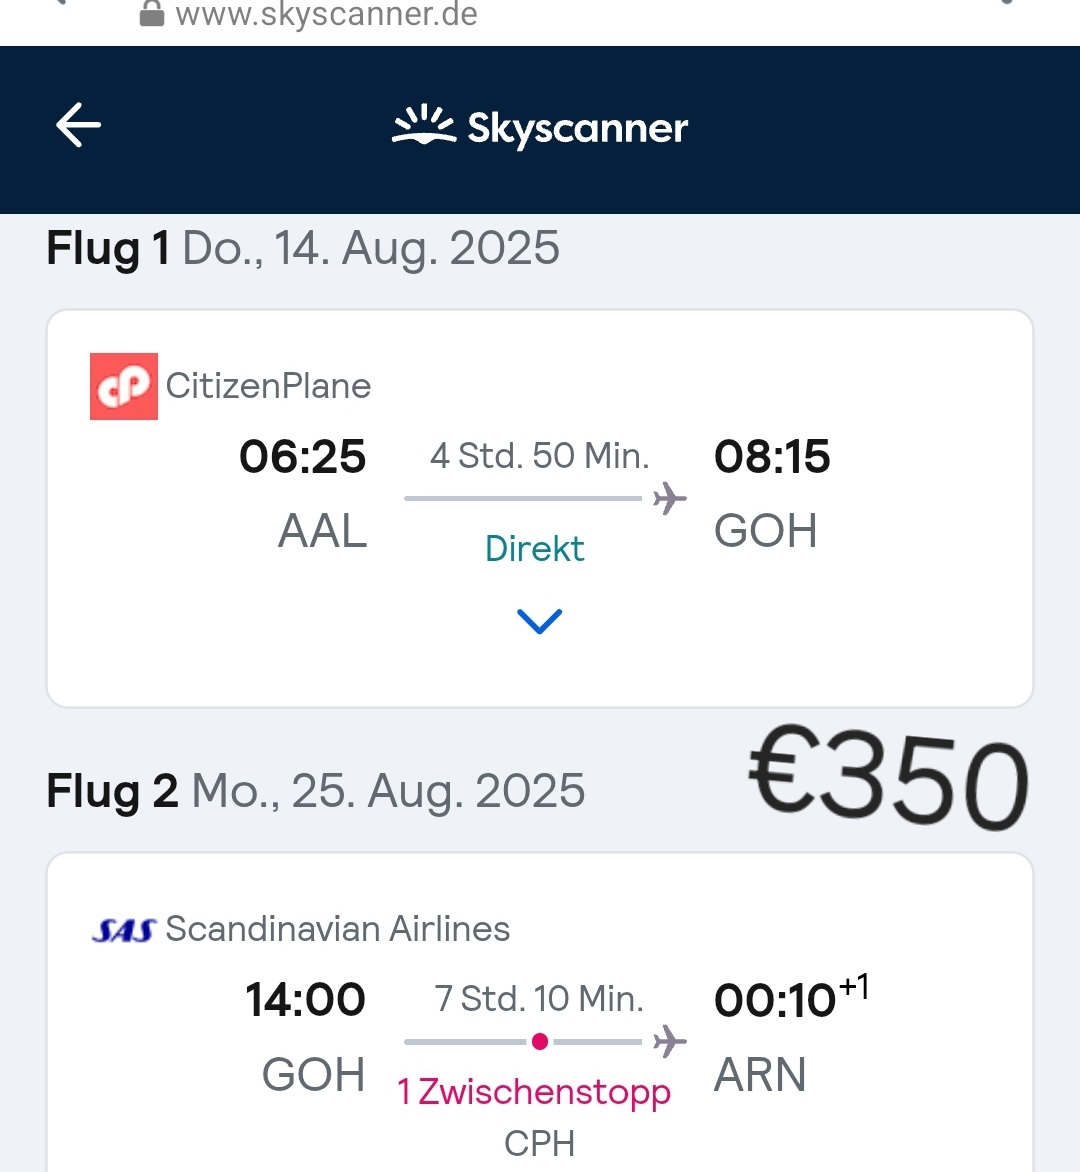
Task: Go back with the arrow icon
Action: (78, 125)
